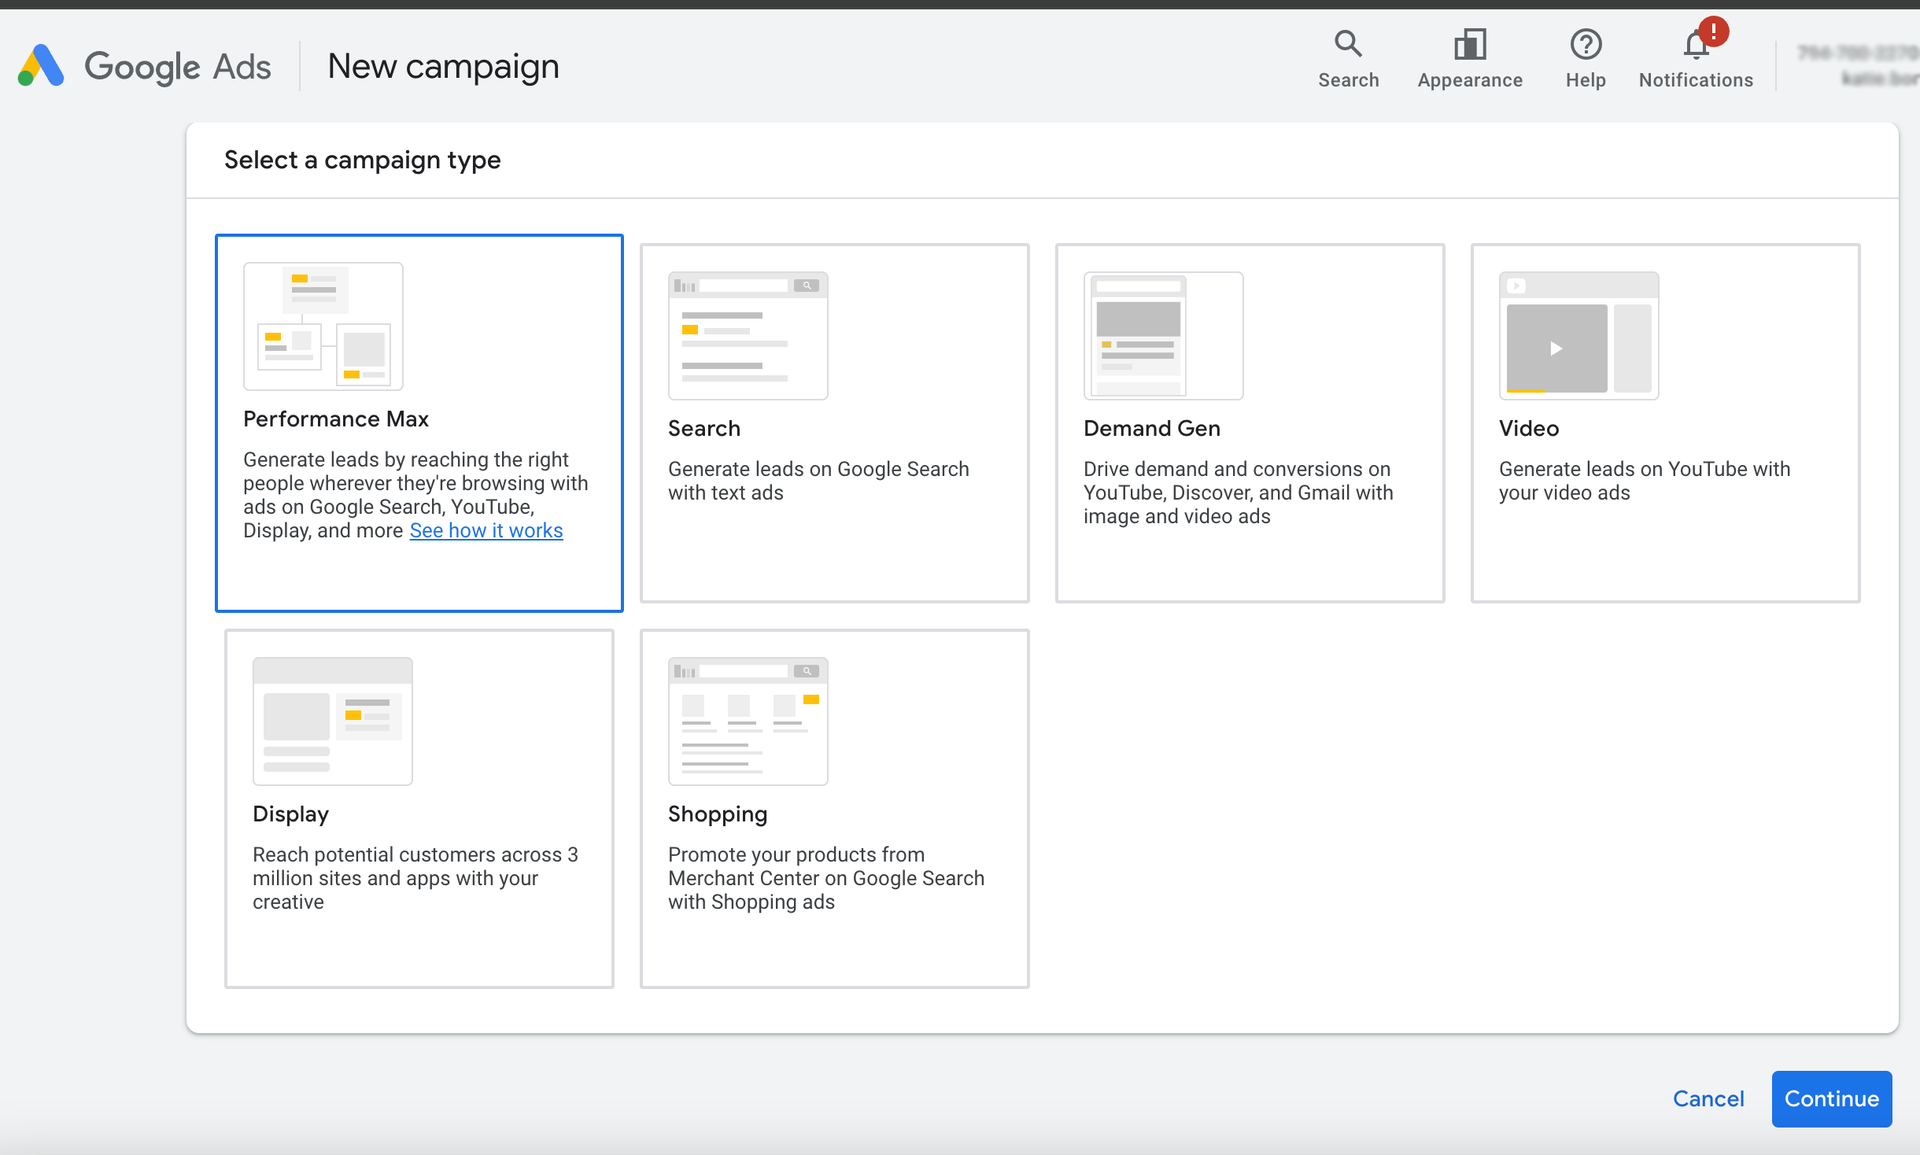Image resolution: width=1920 pixels, height=1155 pixels.
Task: Open the Appearance icon in header
Action: 1470,44
